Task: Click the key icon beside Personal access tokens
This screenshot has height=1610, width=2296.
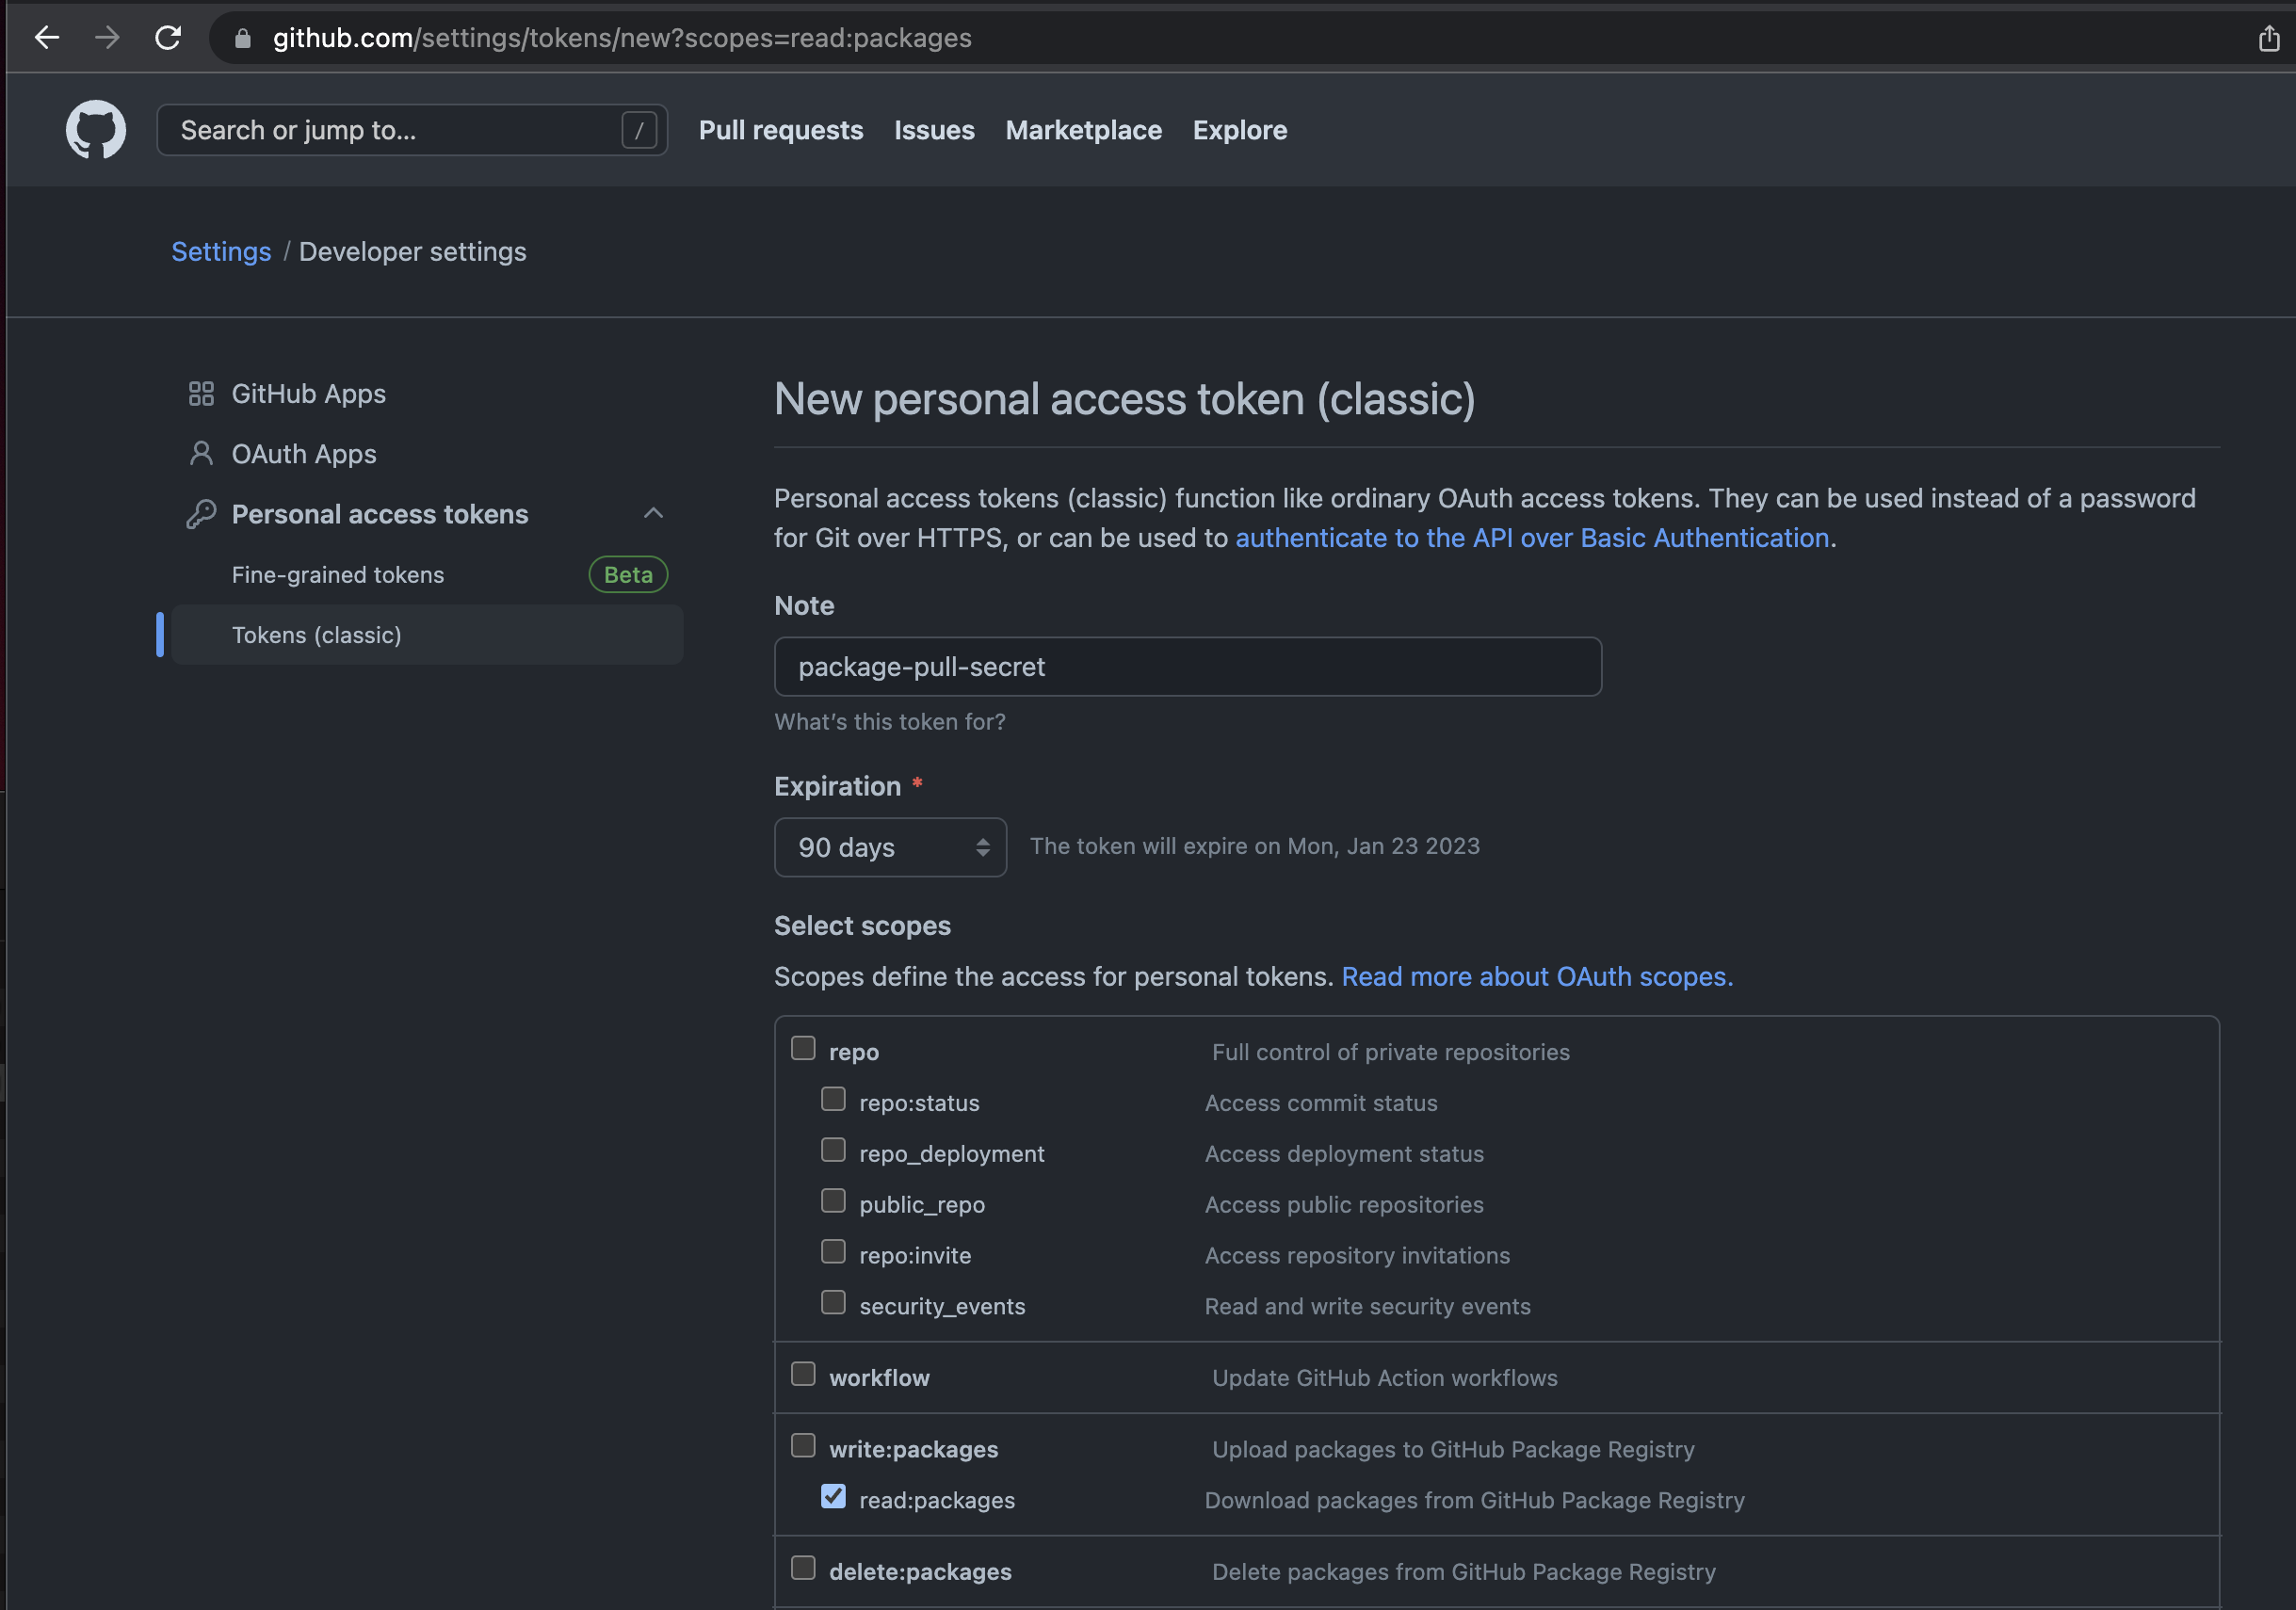Action: 201,514
